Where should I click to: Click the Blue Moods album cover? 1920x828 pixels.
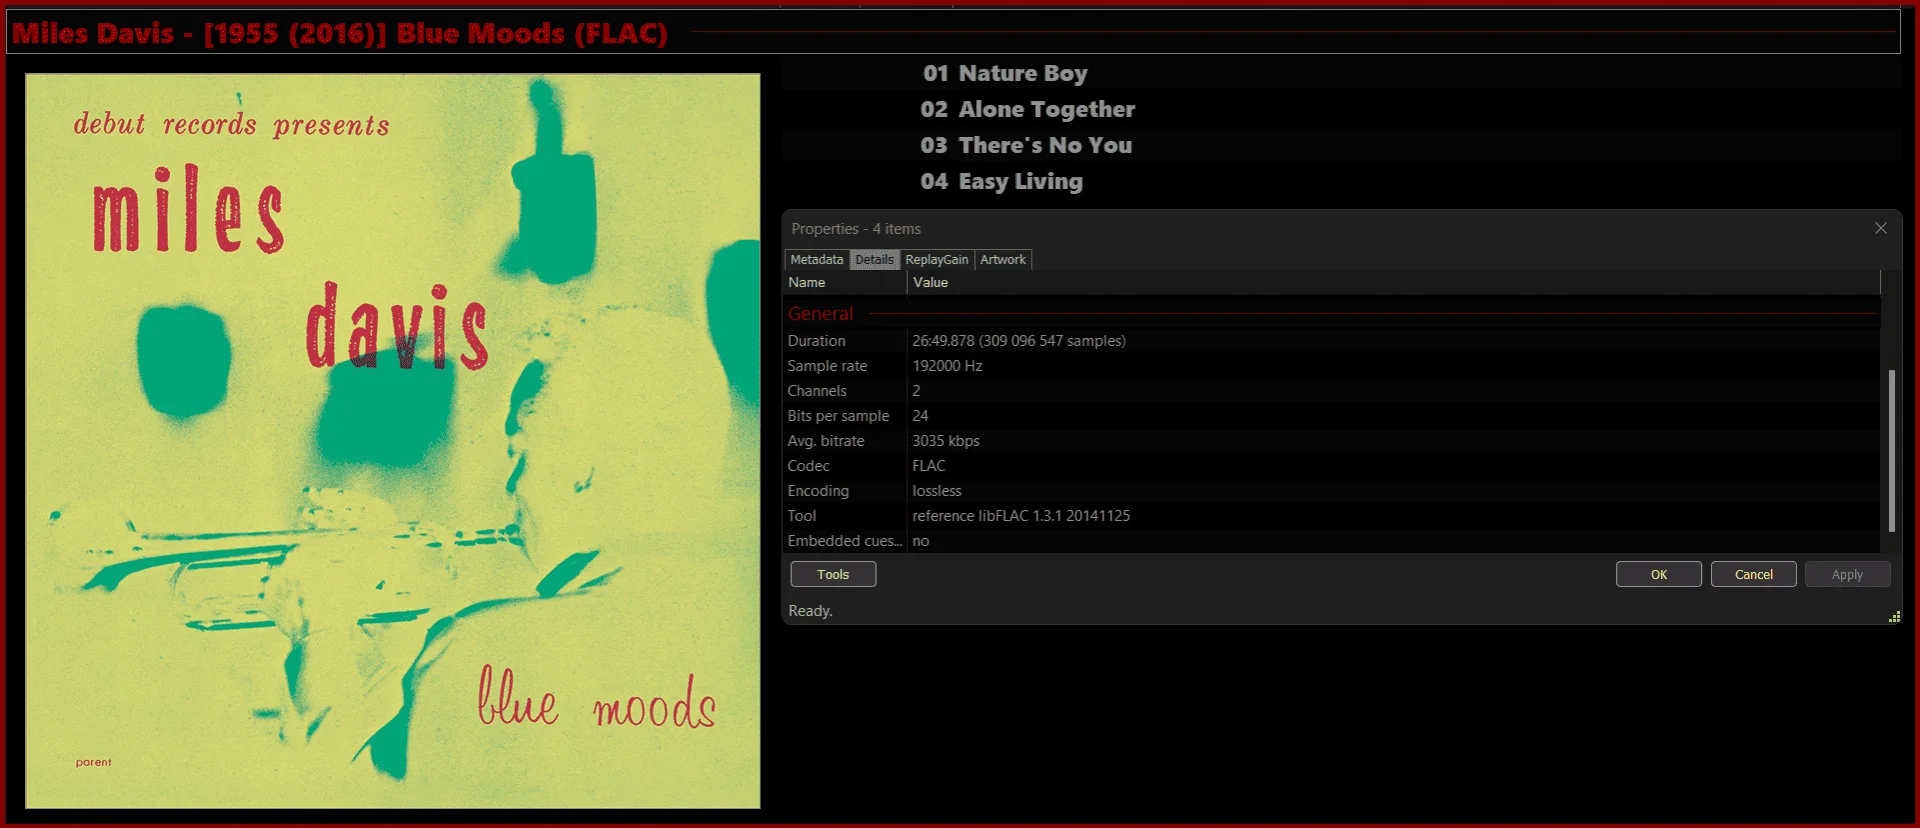coord(392,440)
